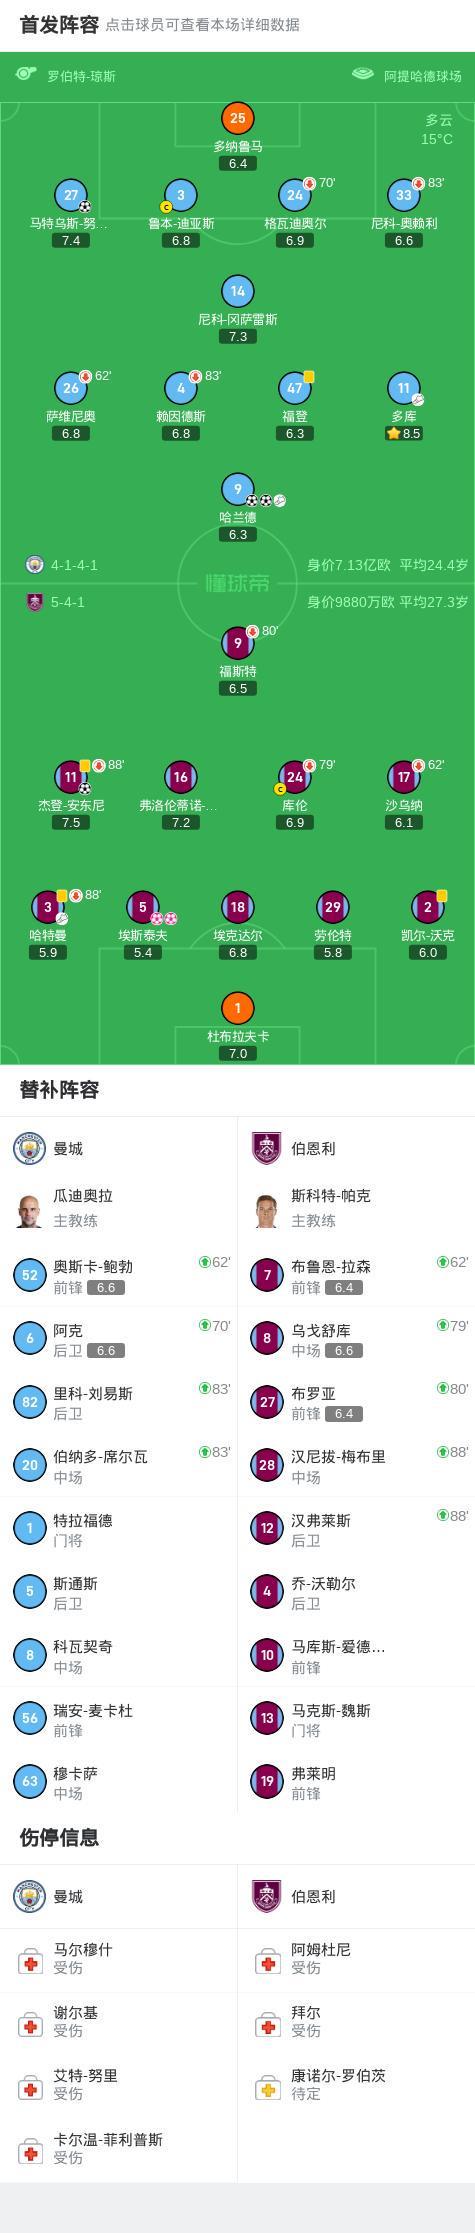Select 多库 number 11 player circle
The width and height of the screenshot is (475, 2233).
pyautogui.click(x=404, y=388)
